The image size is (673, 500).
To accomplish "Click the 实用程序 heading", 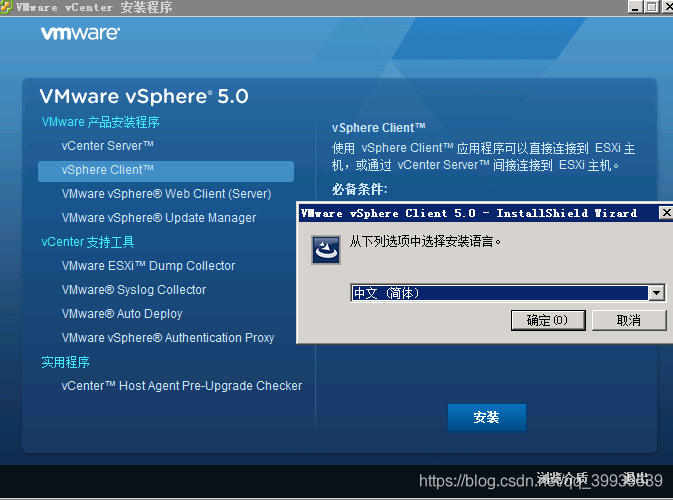I will coord(65,362).
